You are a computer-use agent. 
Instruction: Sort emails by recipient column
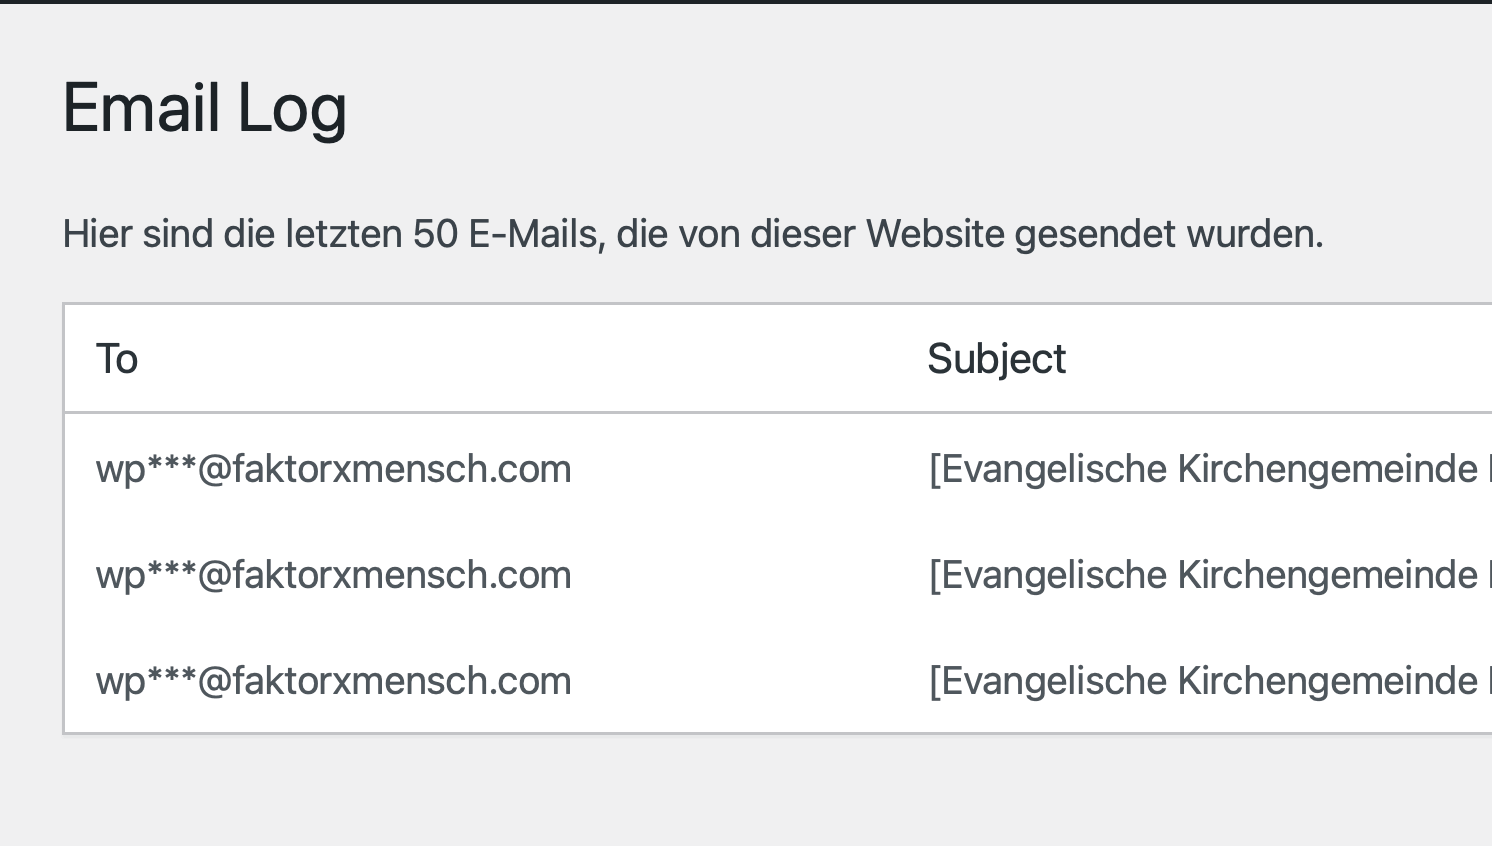coord(117,358)
